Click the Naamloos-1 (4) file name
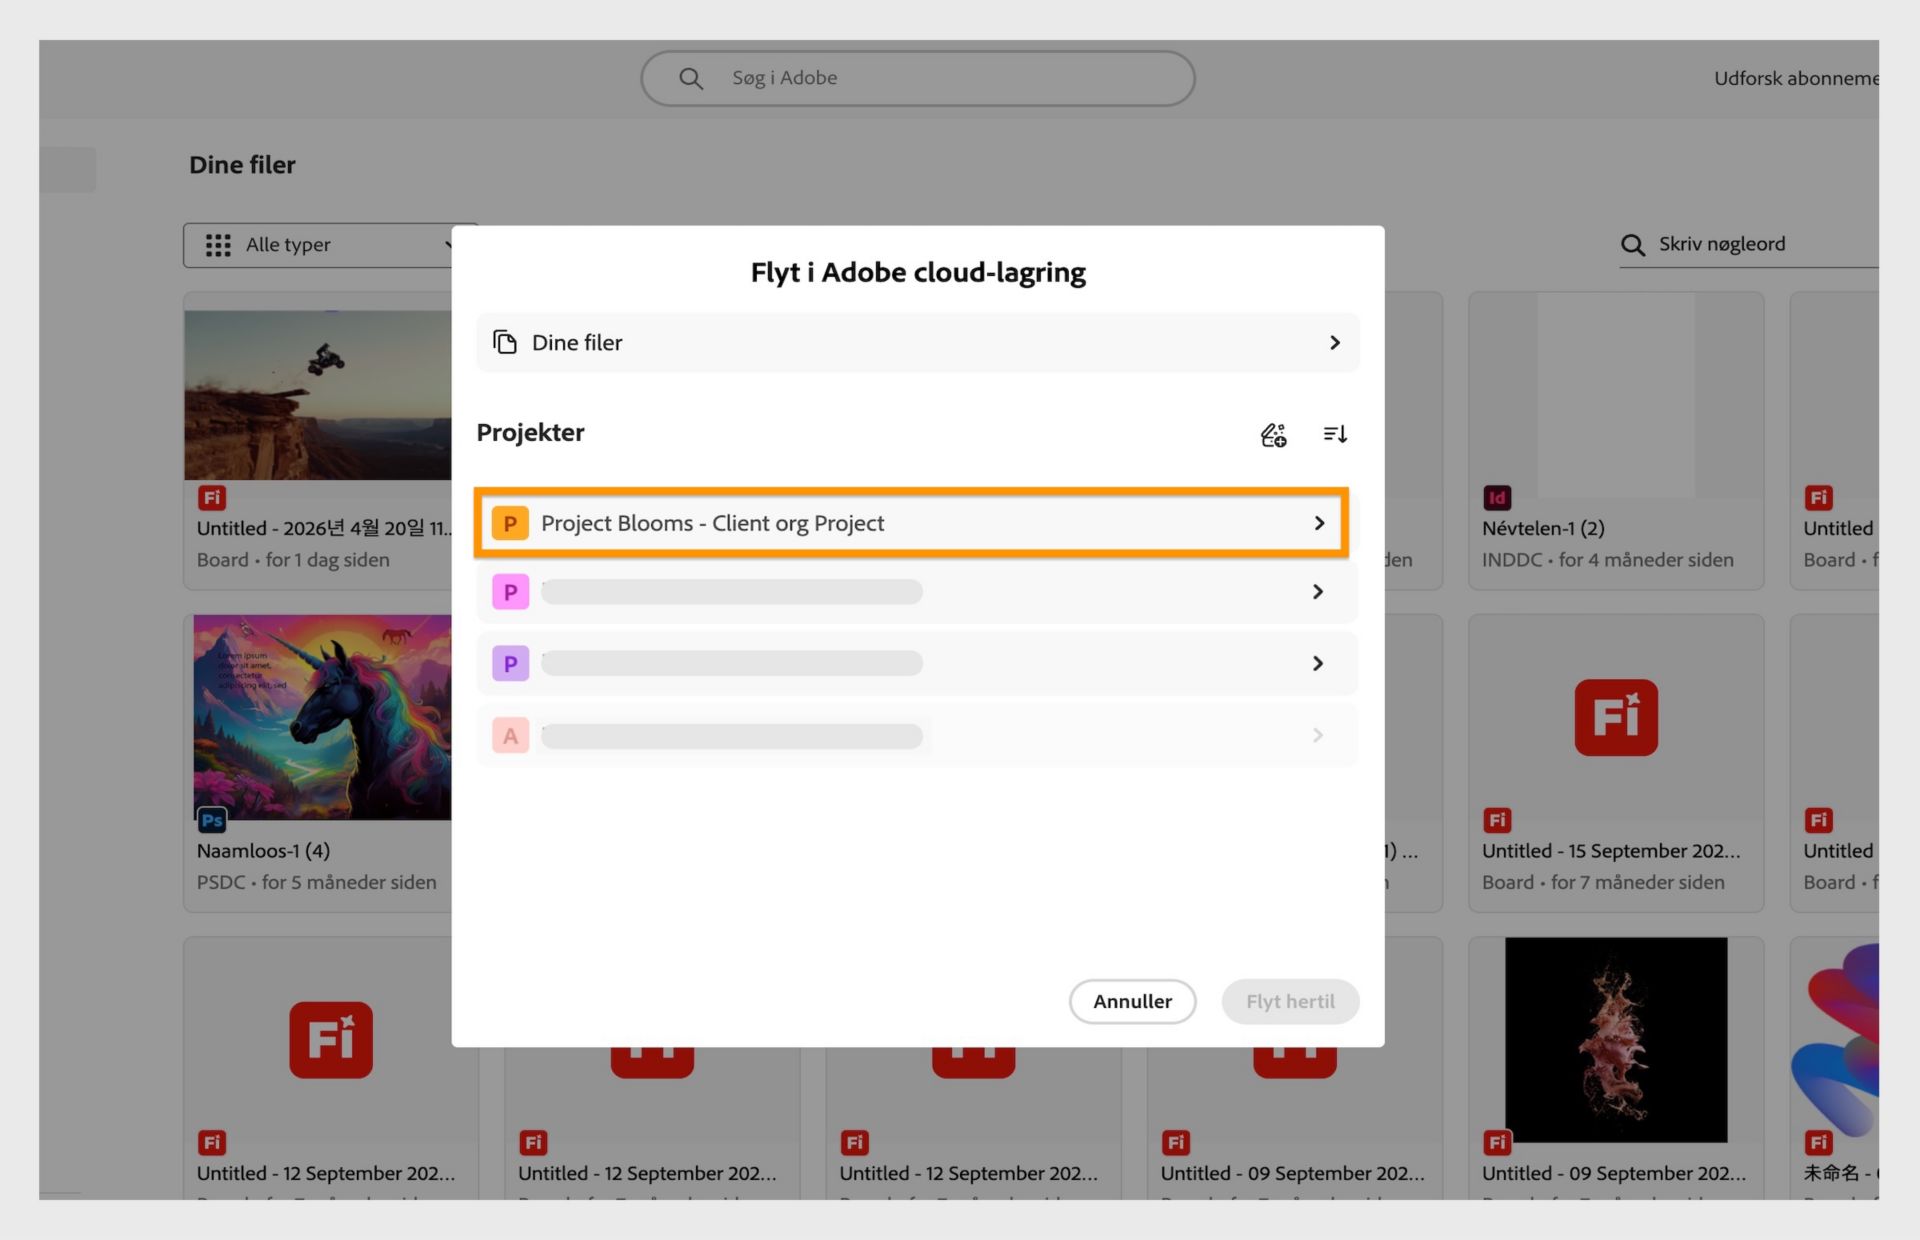The width and height of the screenshot is (1920, 1240). pyautogui.click(x=263, y=851)
